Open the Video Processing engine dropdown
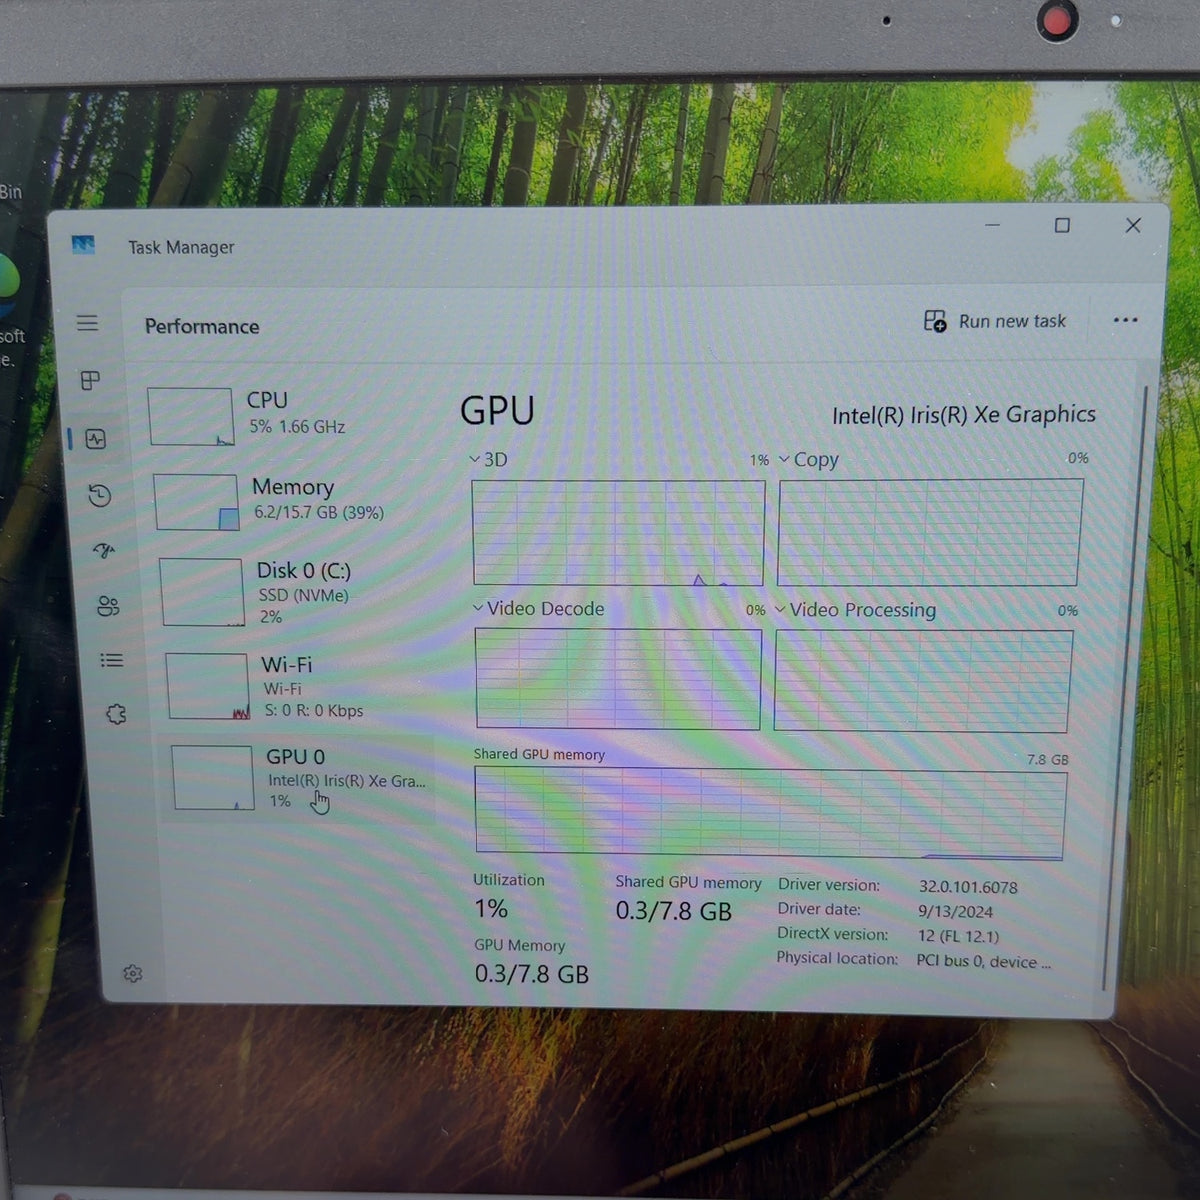Screen dimensions: 1200x1200 tap(857, 610)
